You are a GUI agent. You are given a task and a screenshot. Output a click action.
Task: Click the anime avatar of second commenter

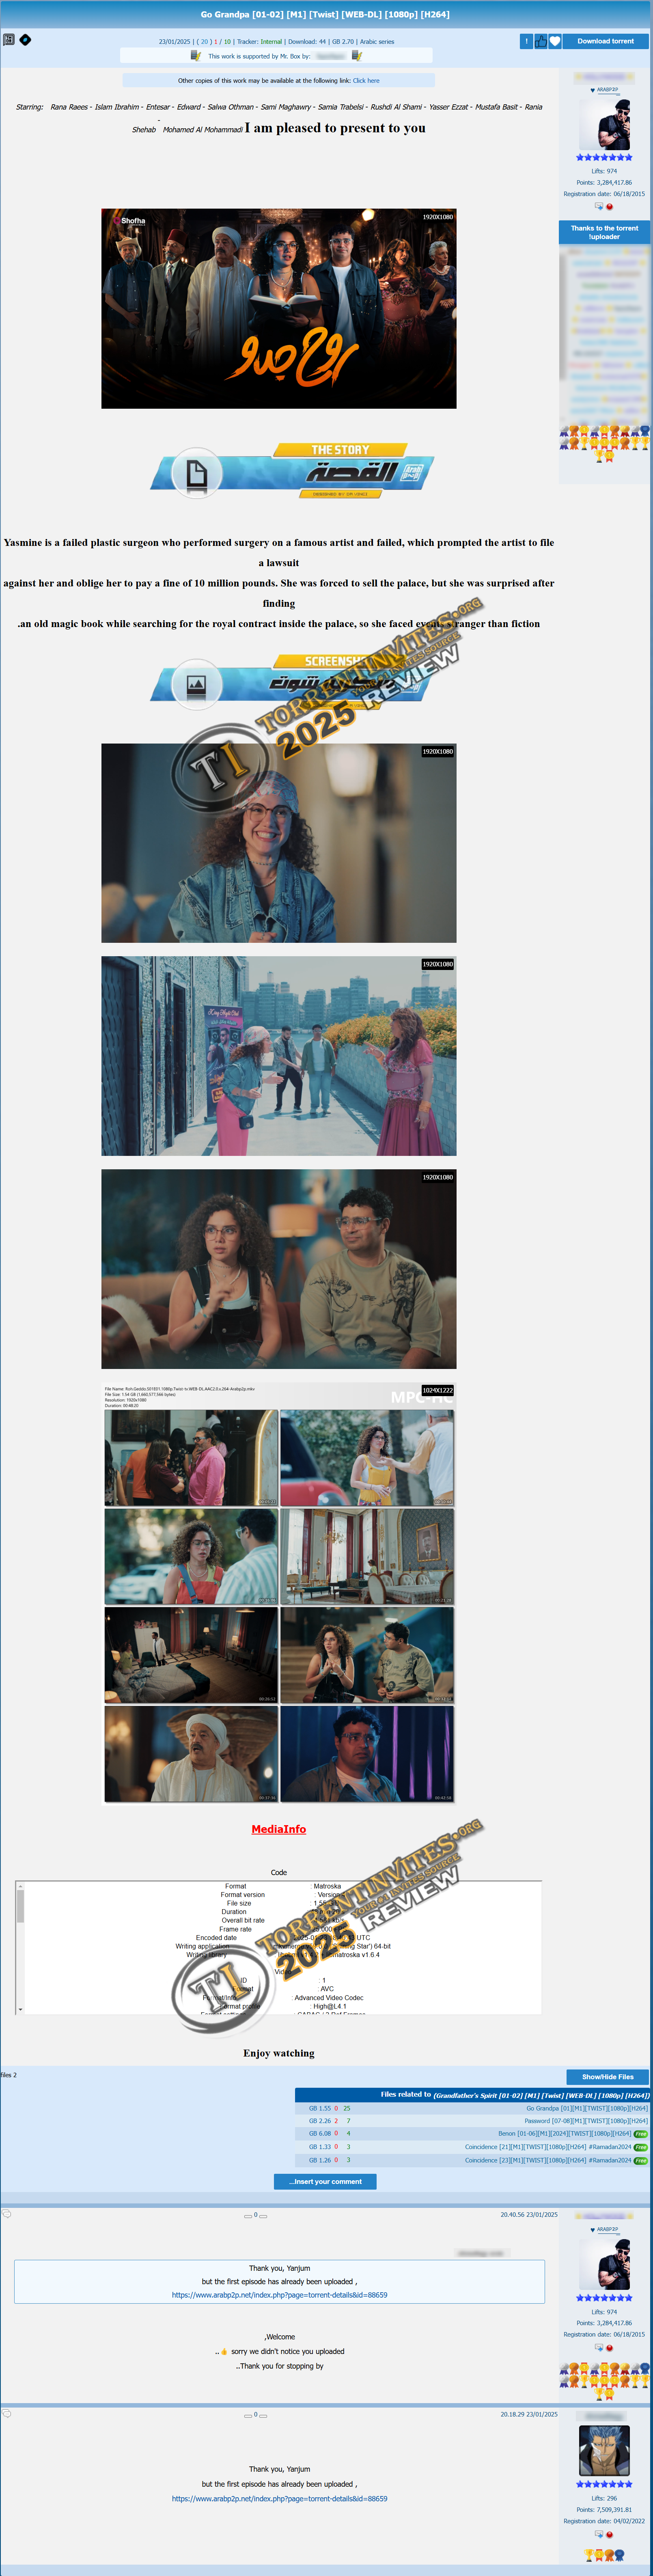[604, 2451]
